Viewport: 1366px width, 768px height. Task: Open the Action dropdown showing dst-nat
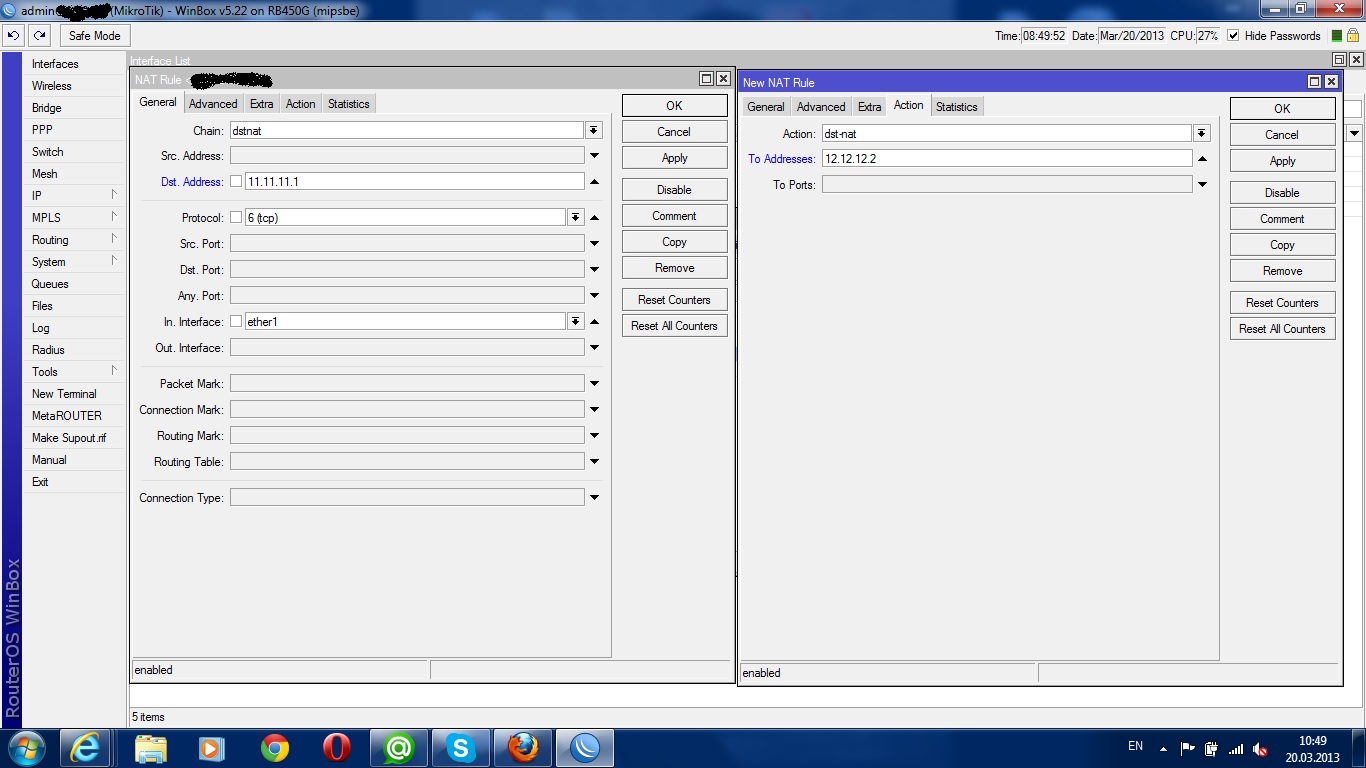point(1202,133)
